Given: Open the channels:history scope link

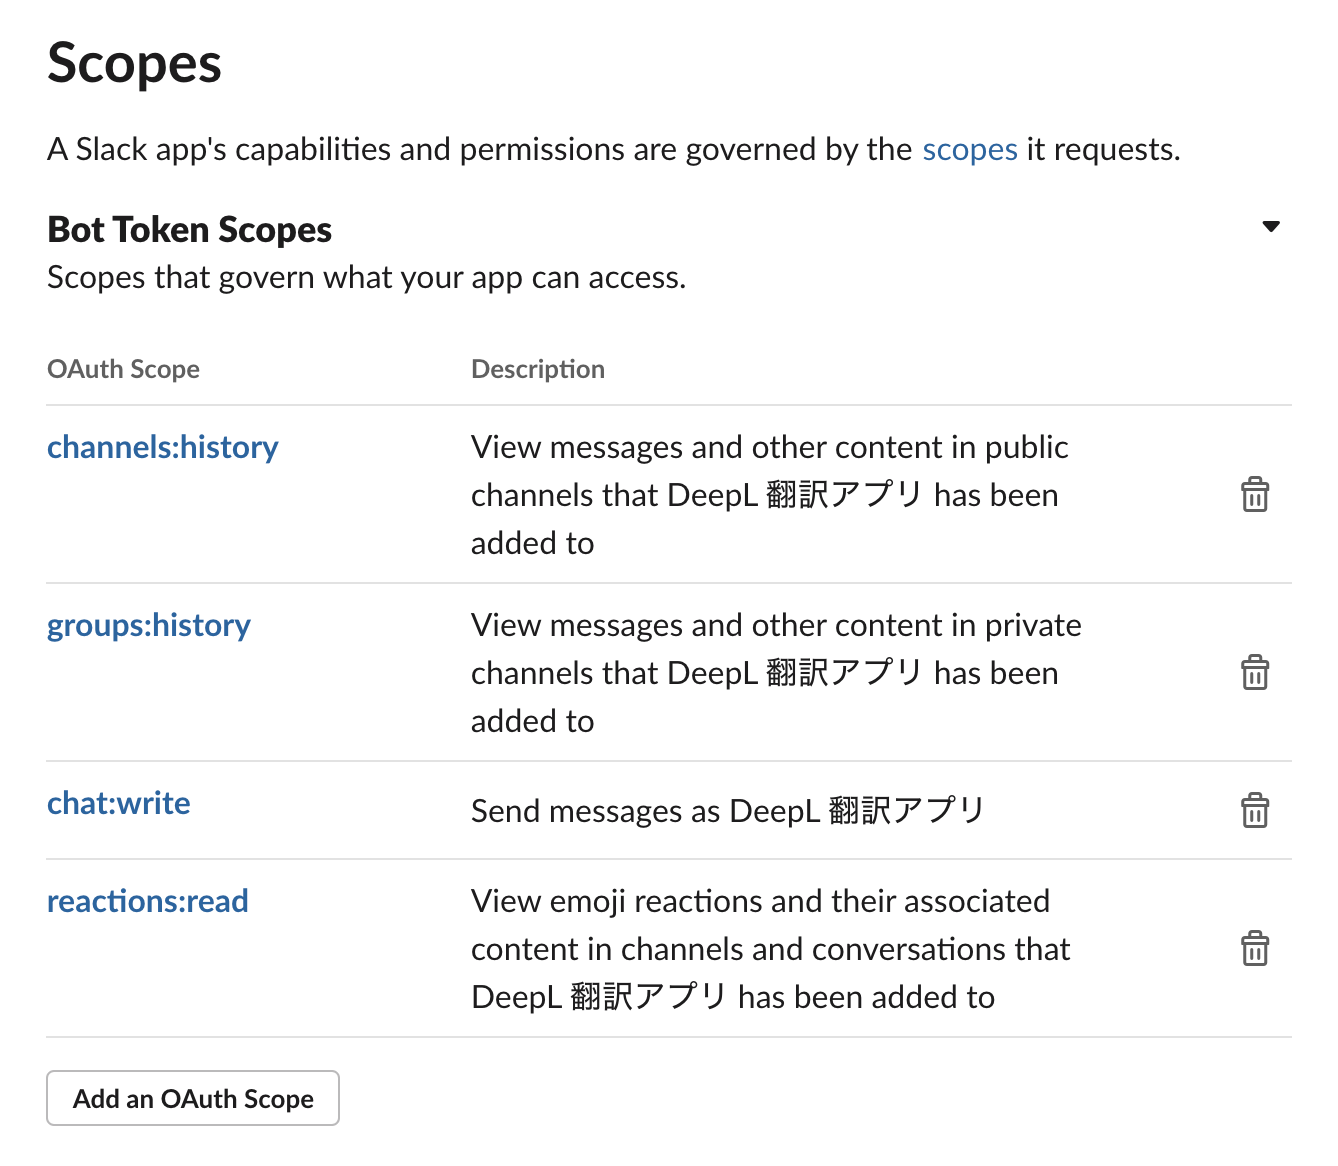Looking at the screenshot, I should tap(162, 447).
